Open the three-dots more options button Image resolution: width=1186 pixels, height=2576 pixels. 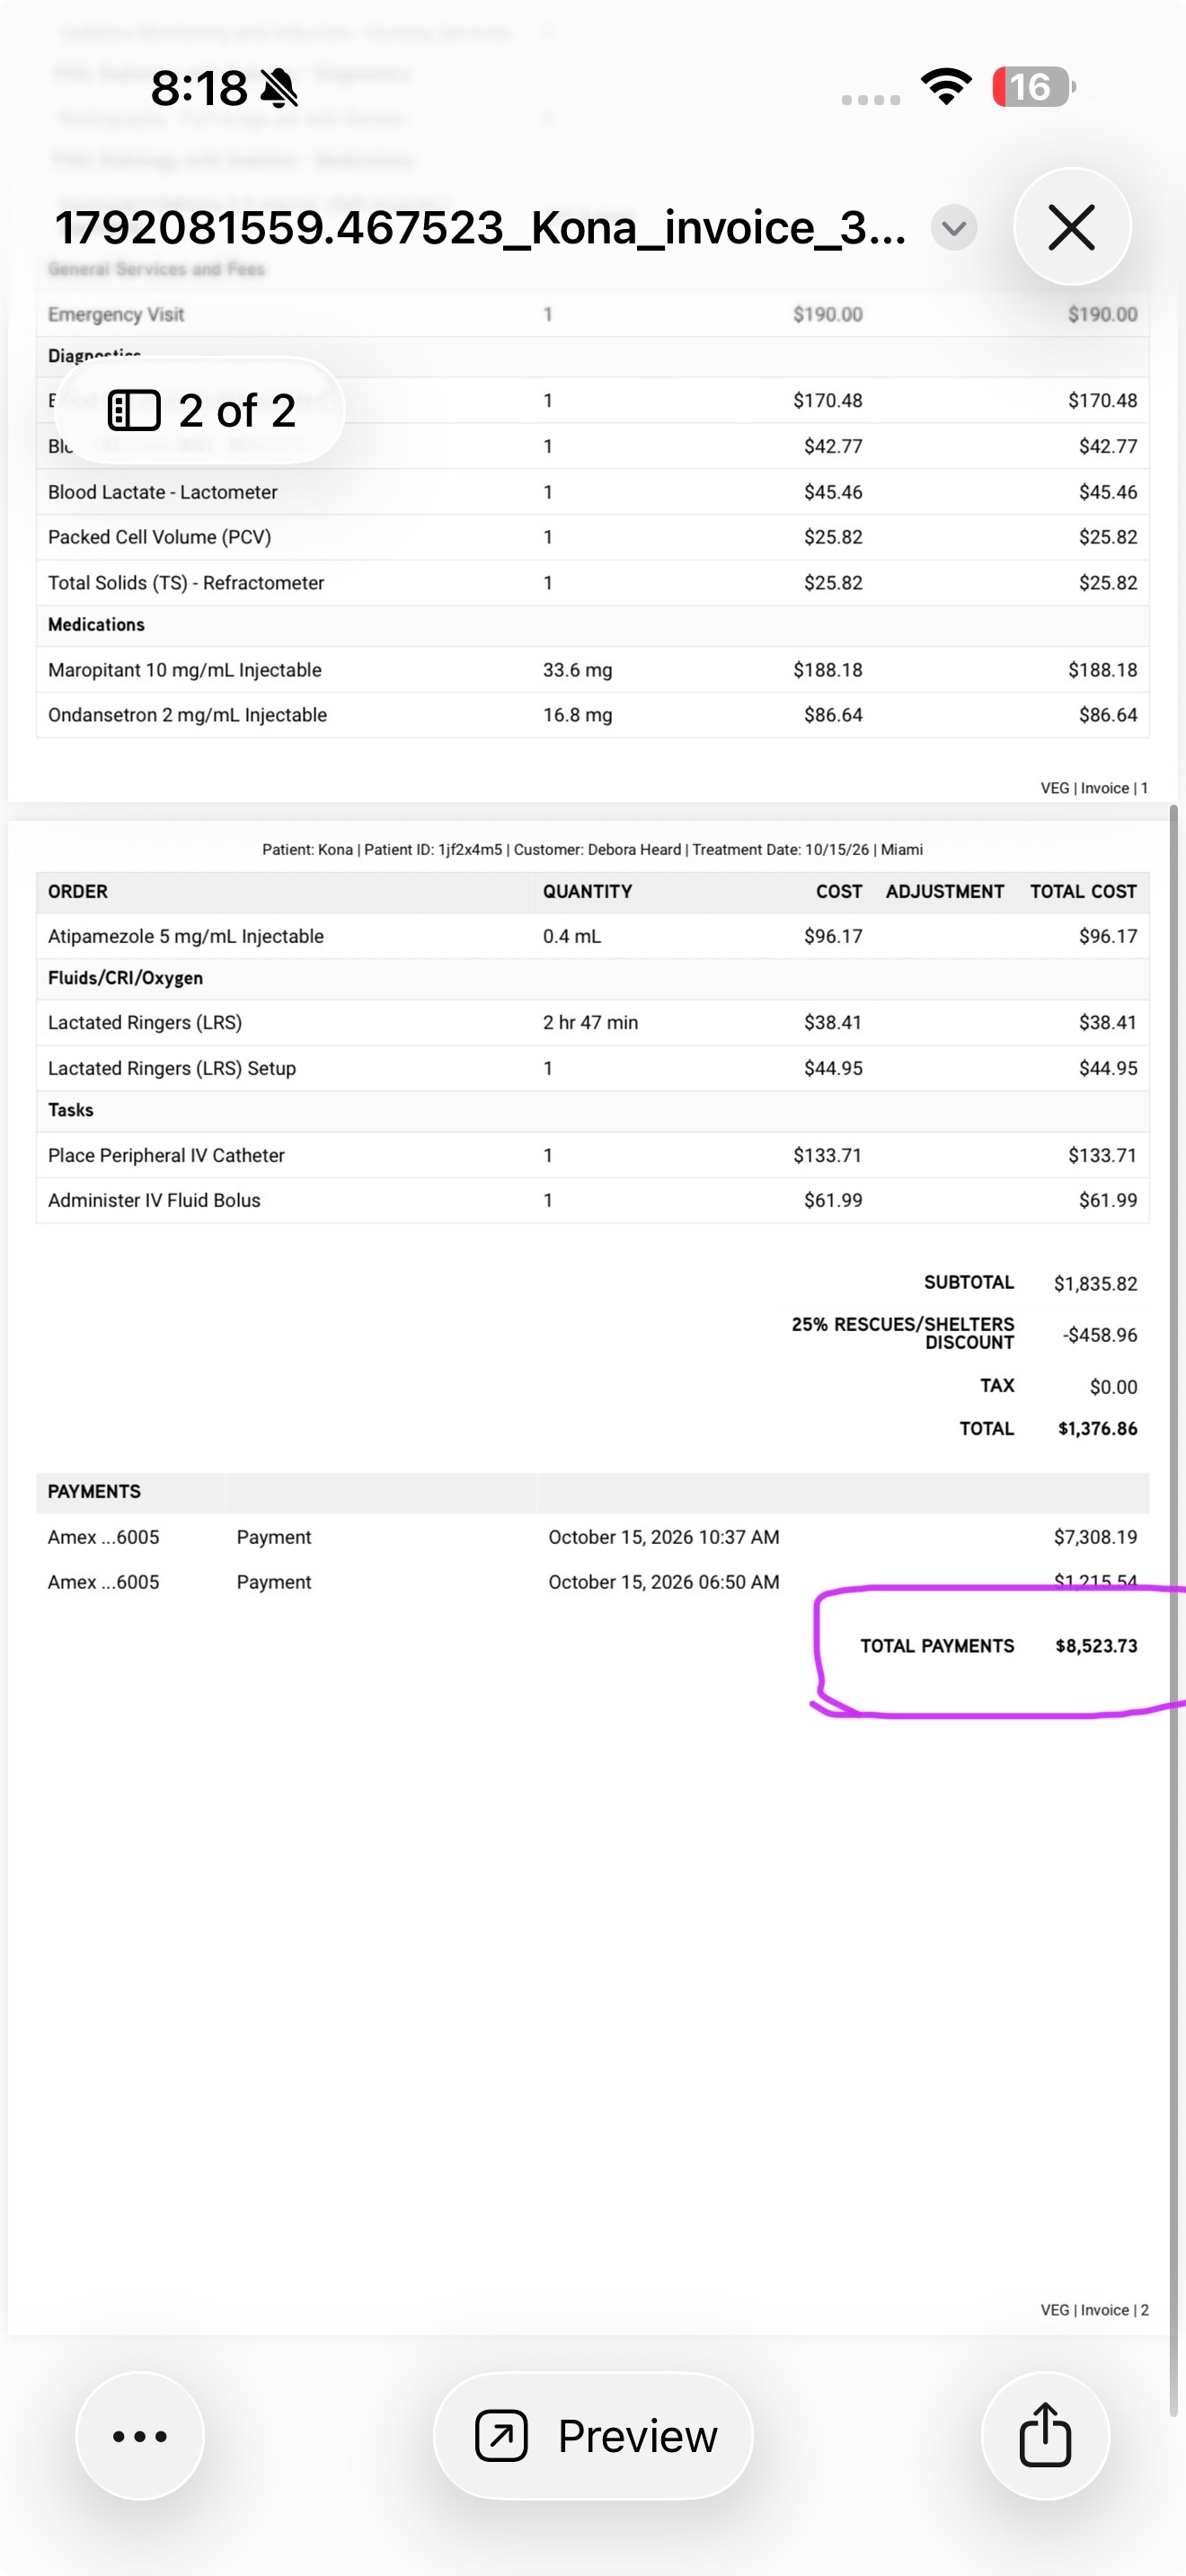[140, 2435]
